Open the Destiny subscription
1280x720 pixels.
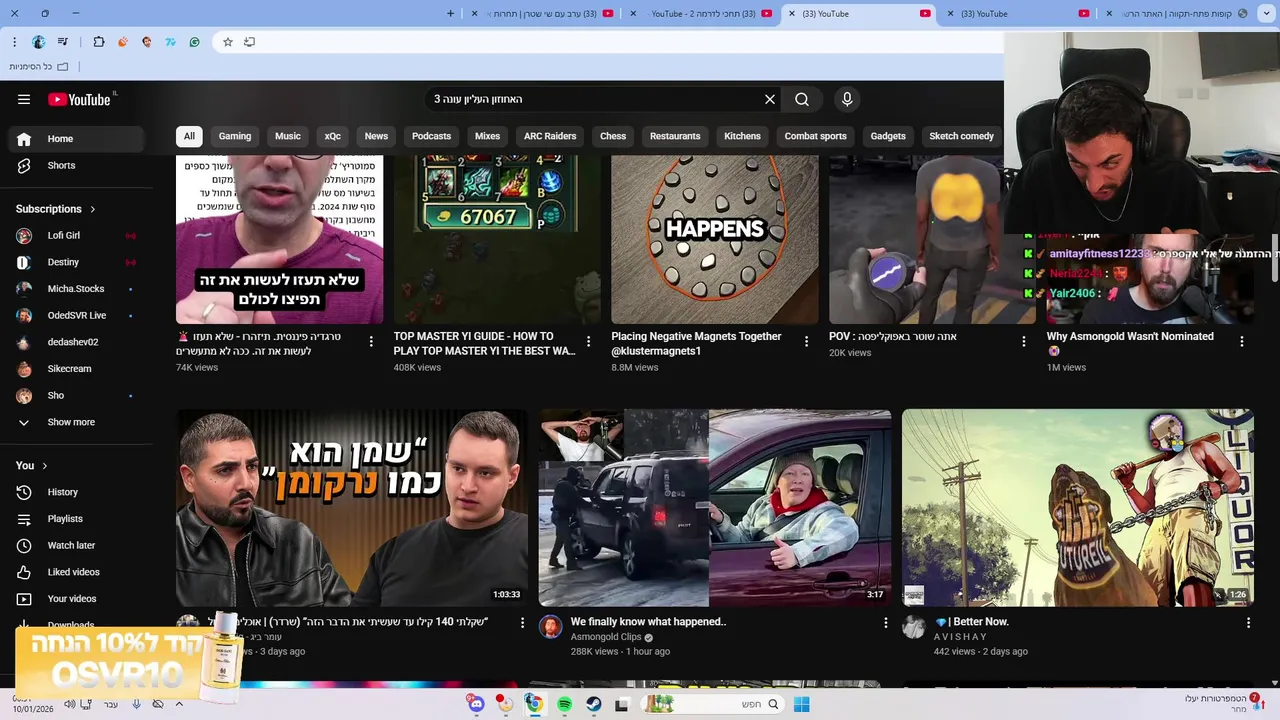77,262
